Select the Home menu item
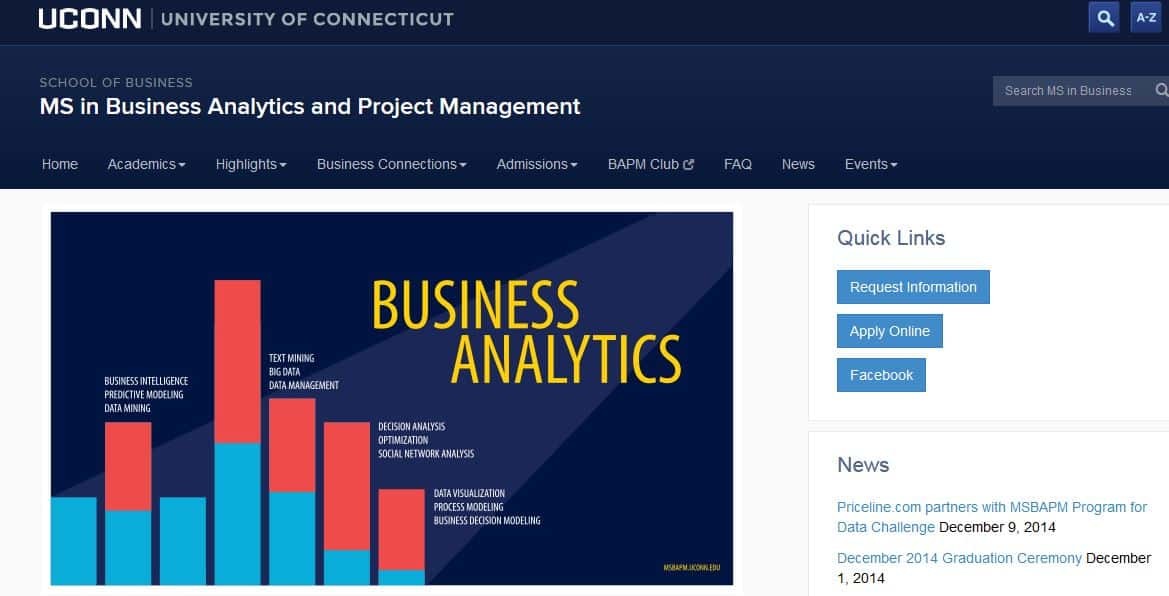The width and height of the screenshot is (1169, 596). 59,164
